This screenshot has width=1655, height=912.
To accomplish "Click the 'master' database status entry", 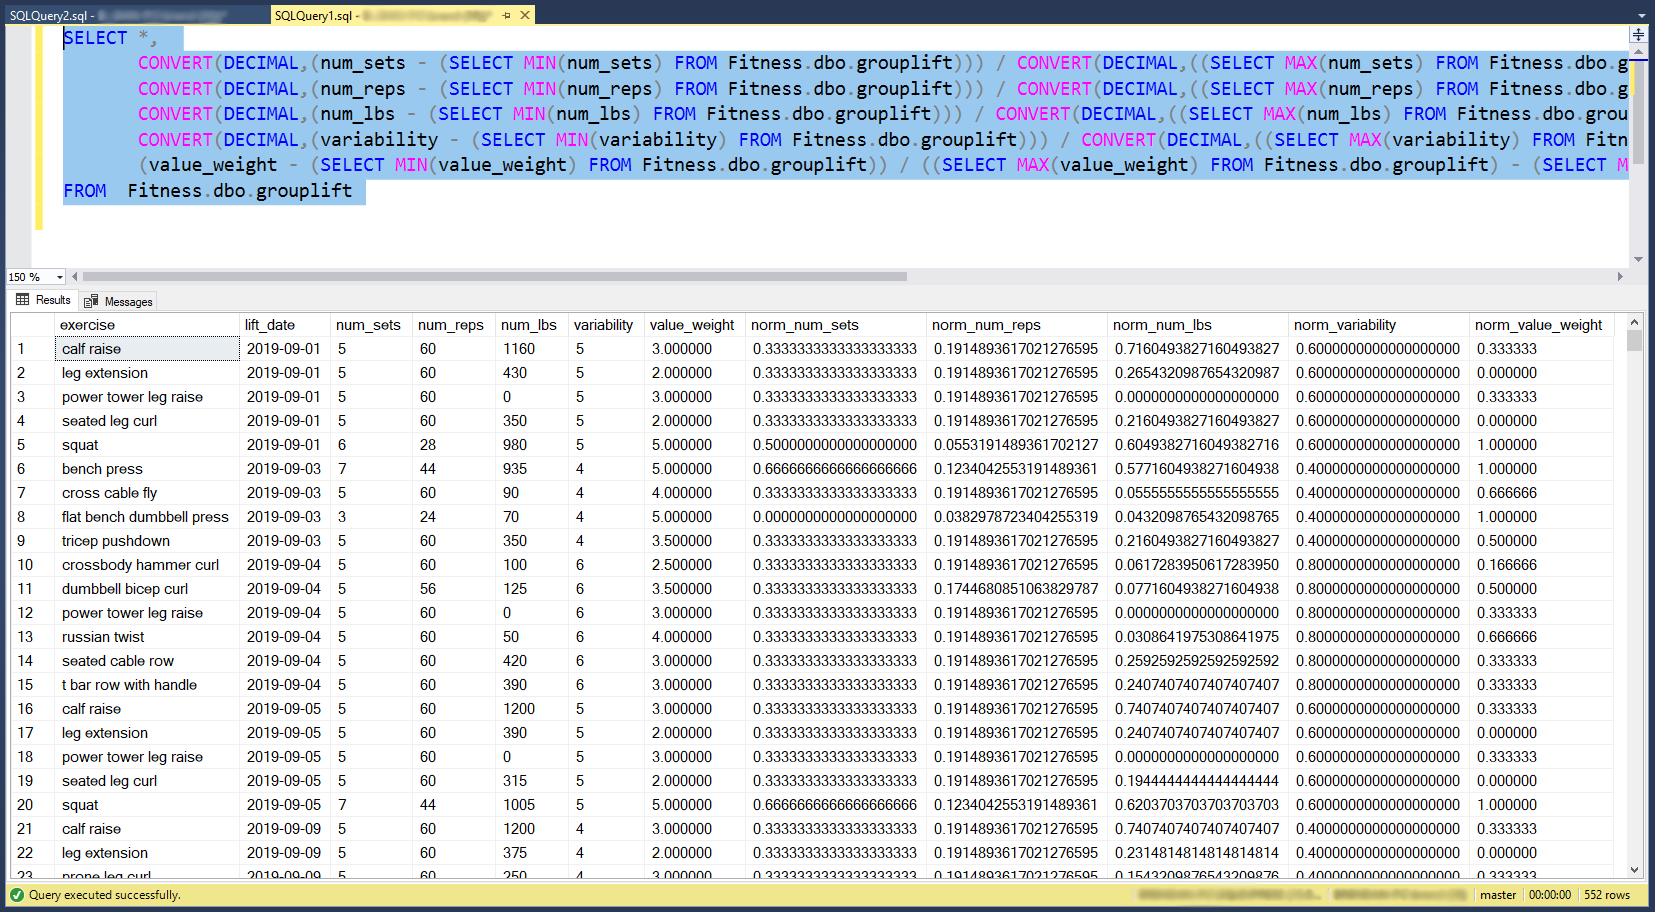I will coord(1498,895).
